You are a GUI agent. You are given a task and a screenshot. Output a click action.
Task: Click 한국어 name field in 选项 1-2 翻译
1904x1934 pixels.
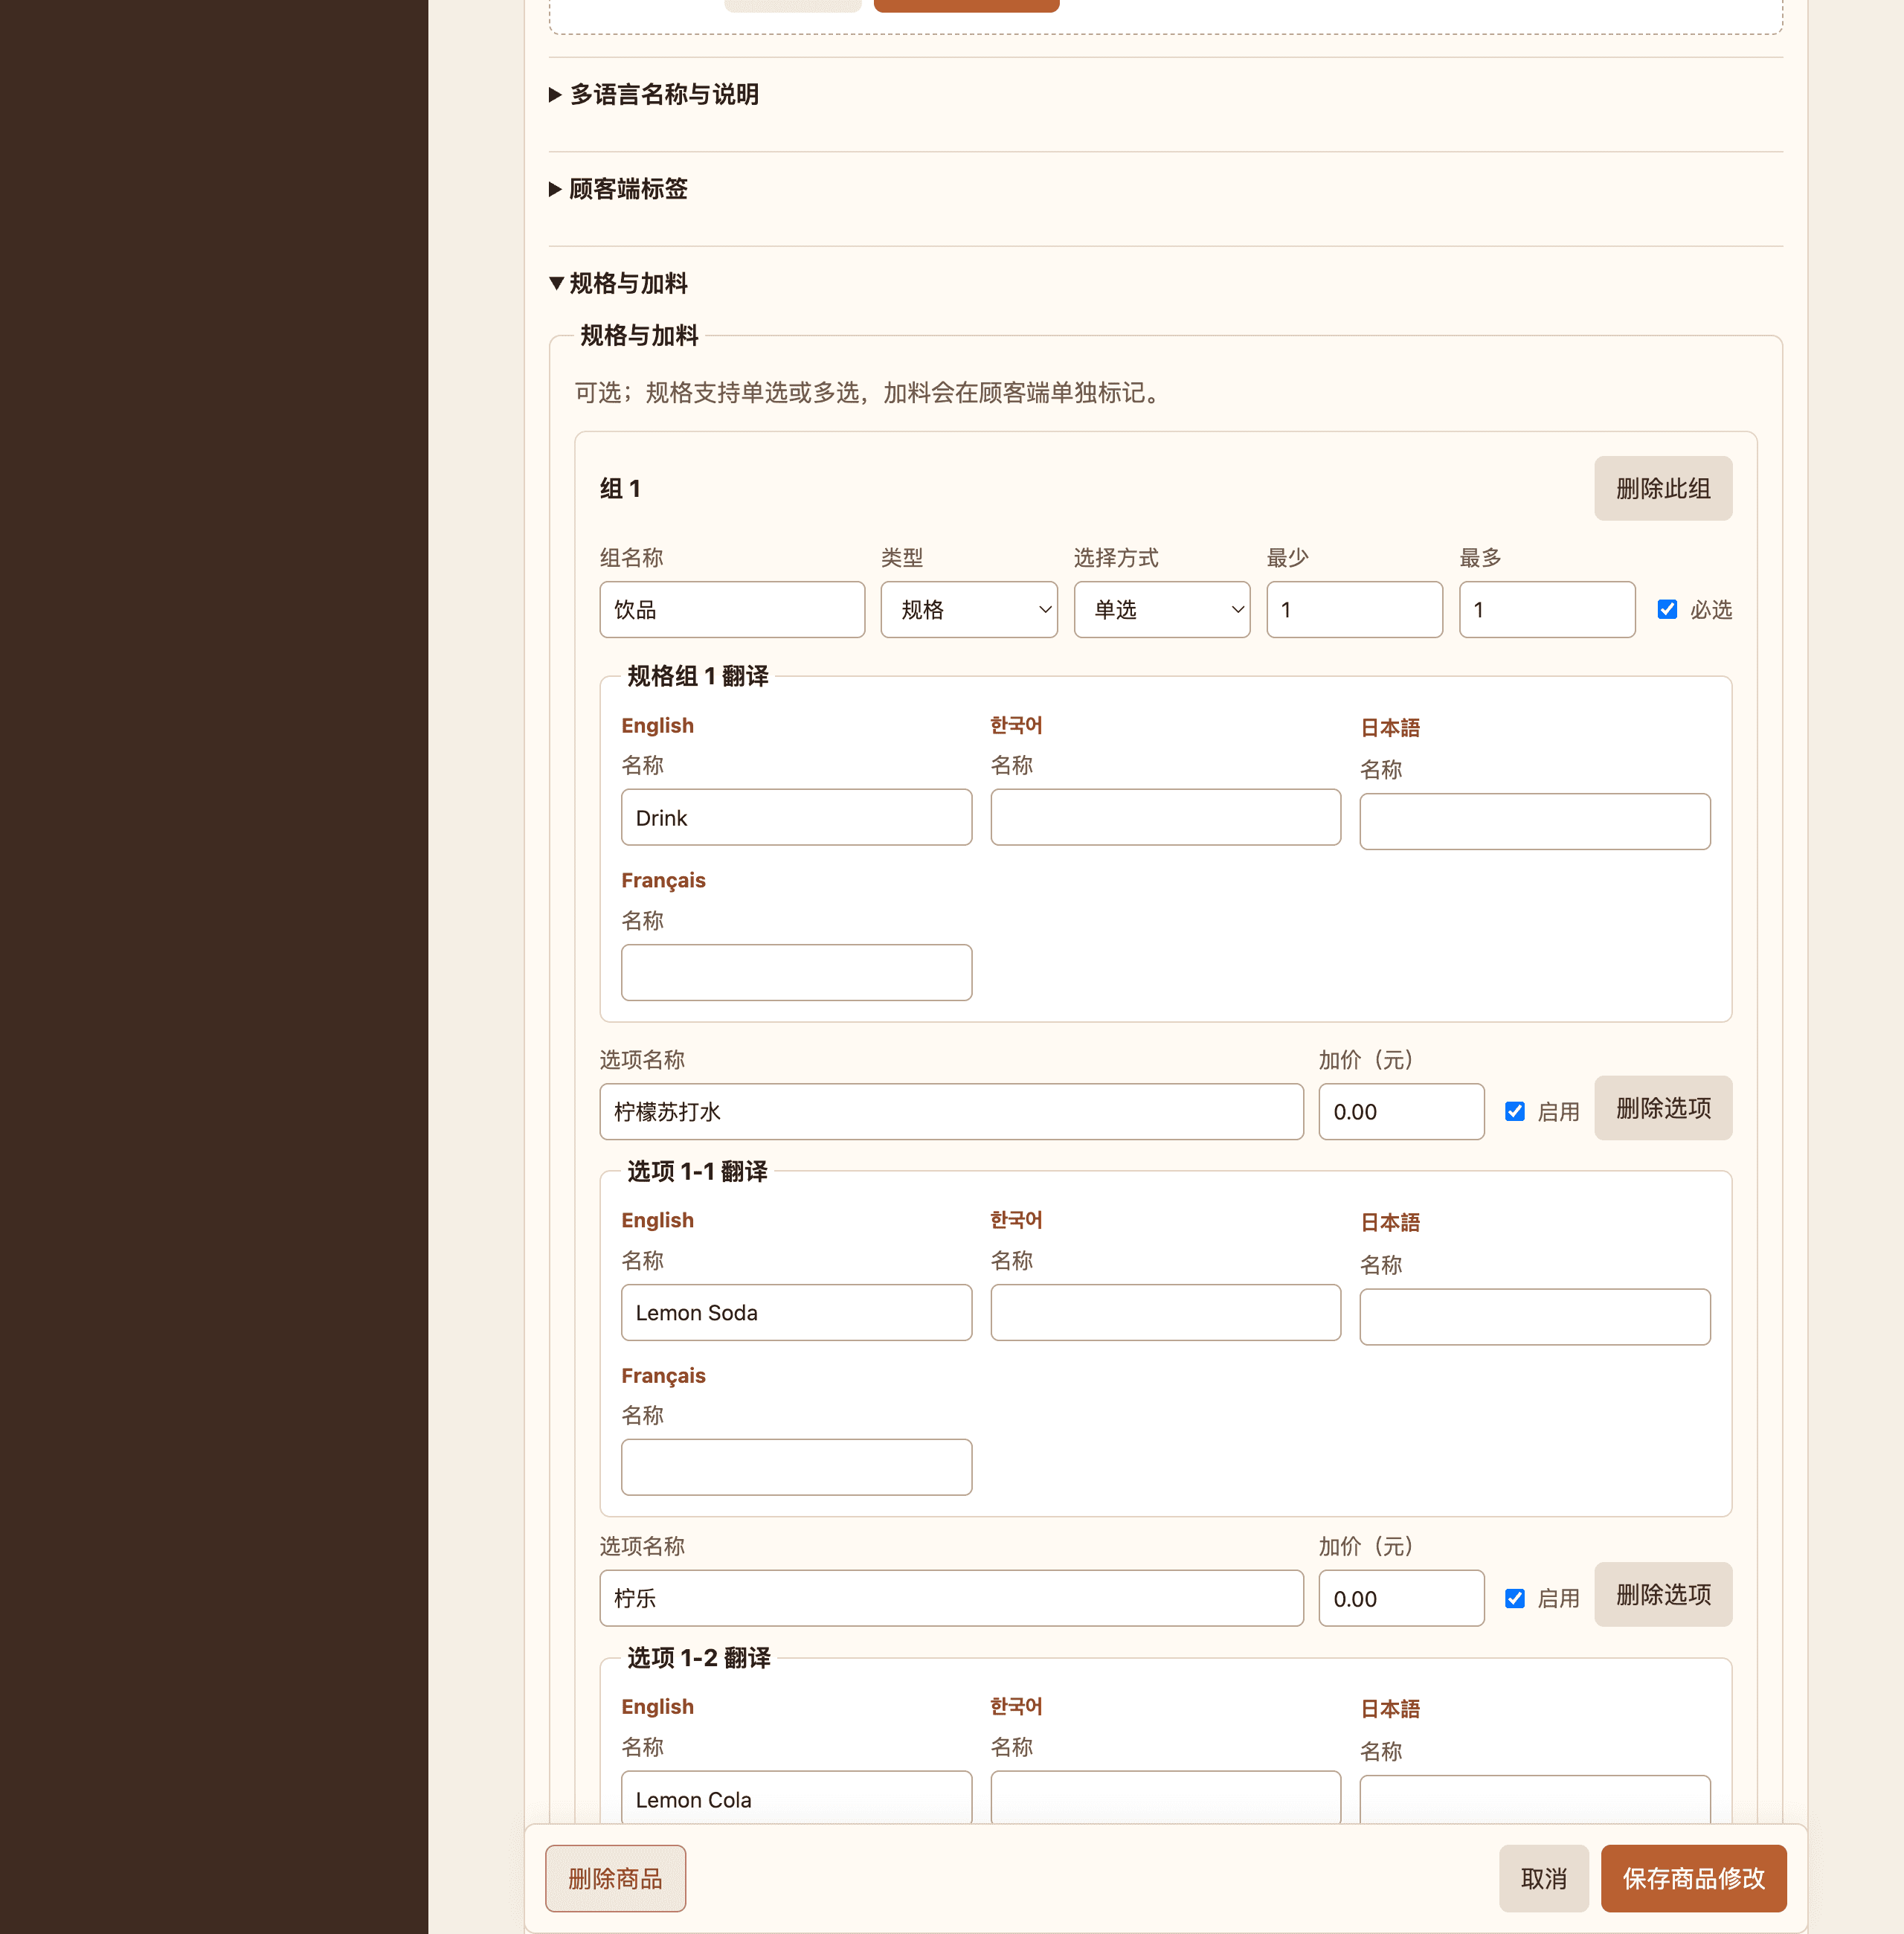[1165, 1798]
